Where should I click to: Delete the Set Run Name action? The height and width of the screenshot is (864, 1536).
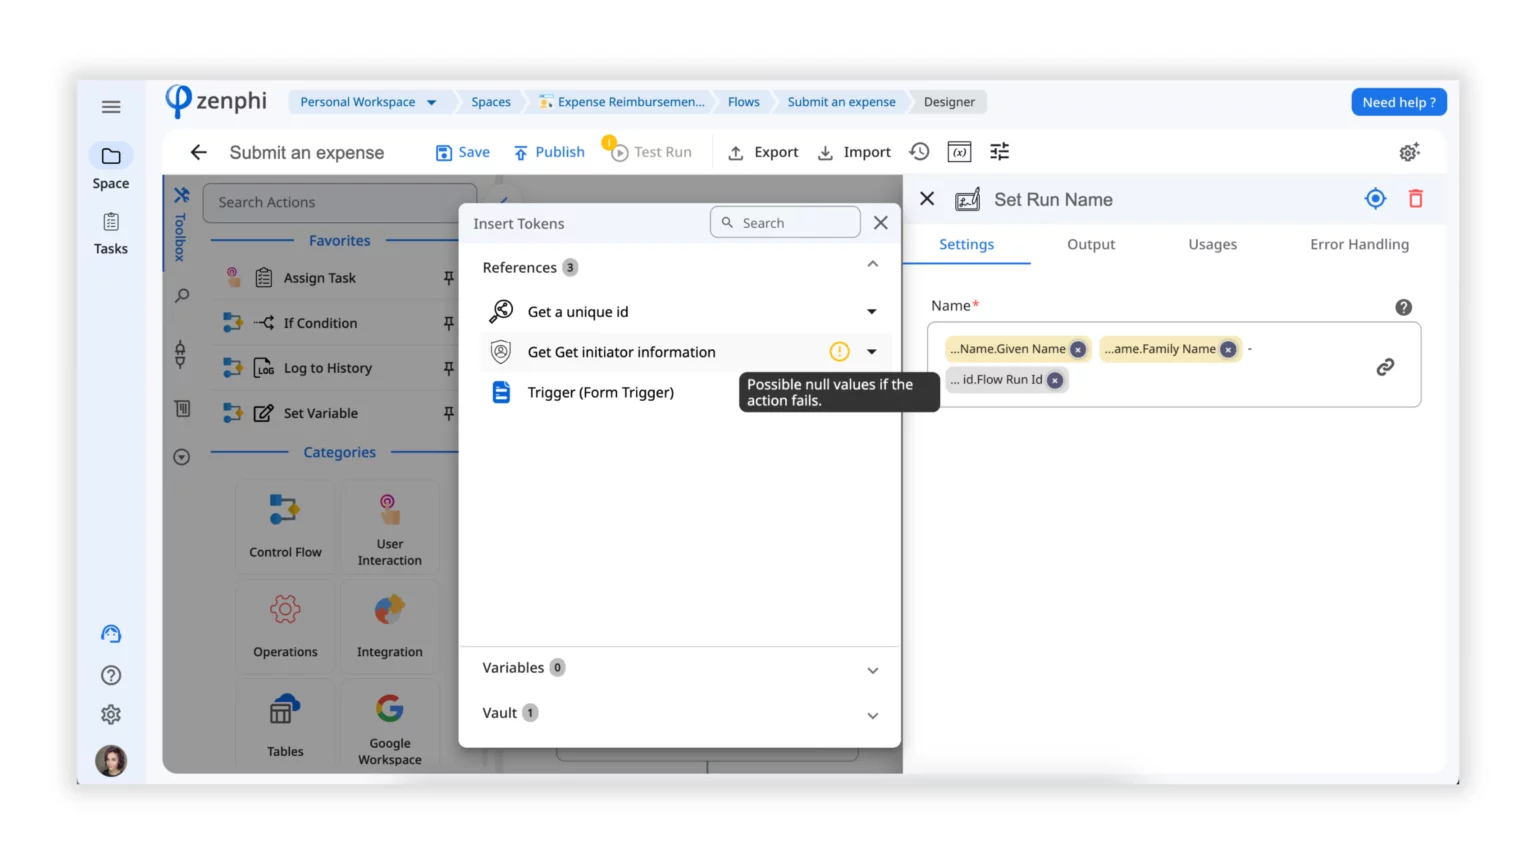1416,199
